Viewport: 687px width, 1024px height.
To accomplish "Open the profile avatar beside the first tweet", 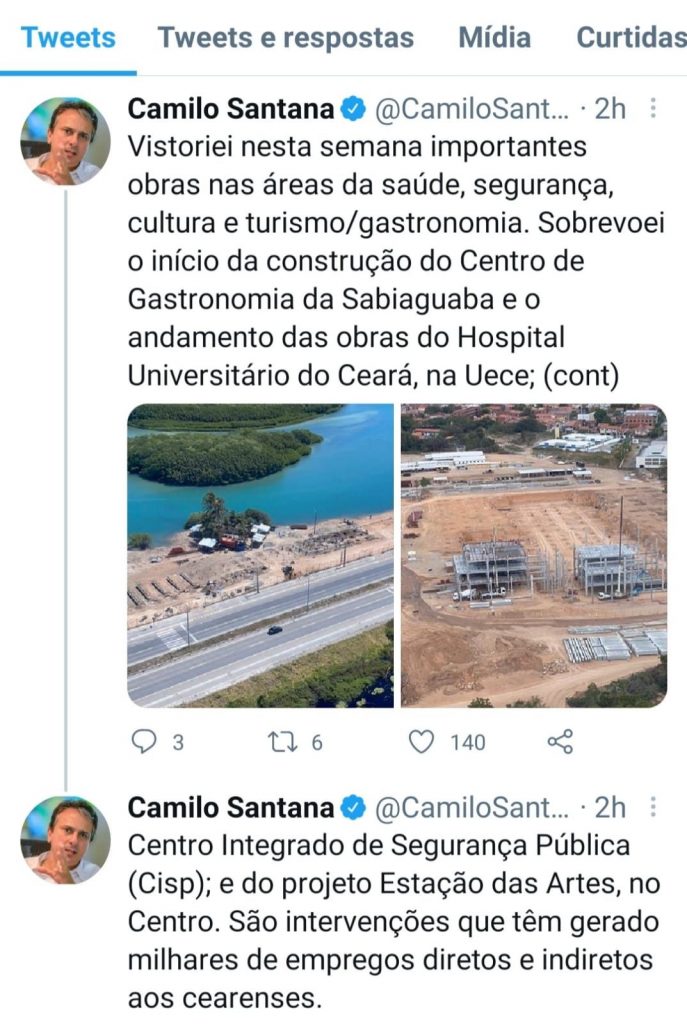I will (65, 141).
